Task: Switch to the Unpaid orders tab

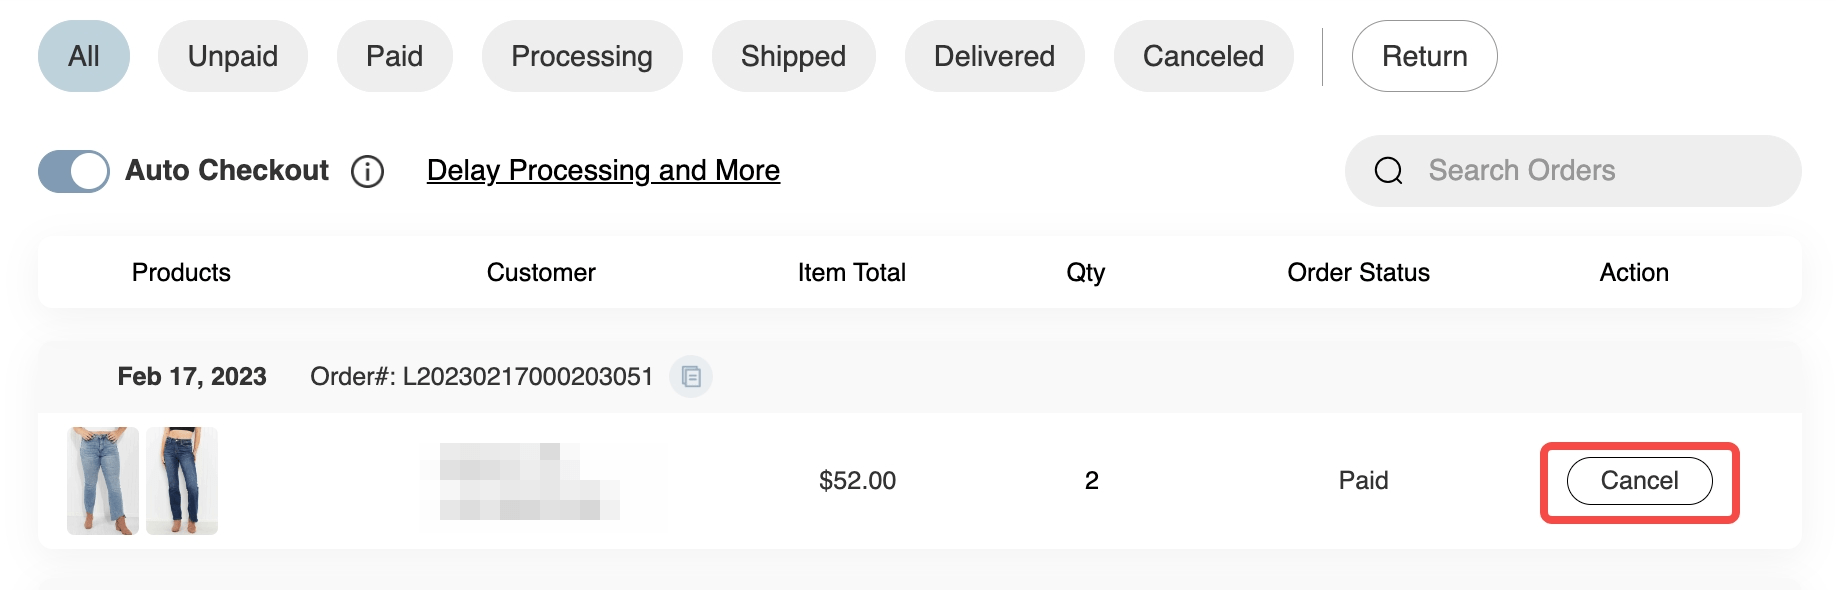Action: click(233, 56)
